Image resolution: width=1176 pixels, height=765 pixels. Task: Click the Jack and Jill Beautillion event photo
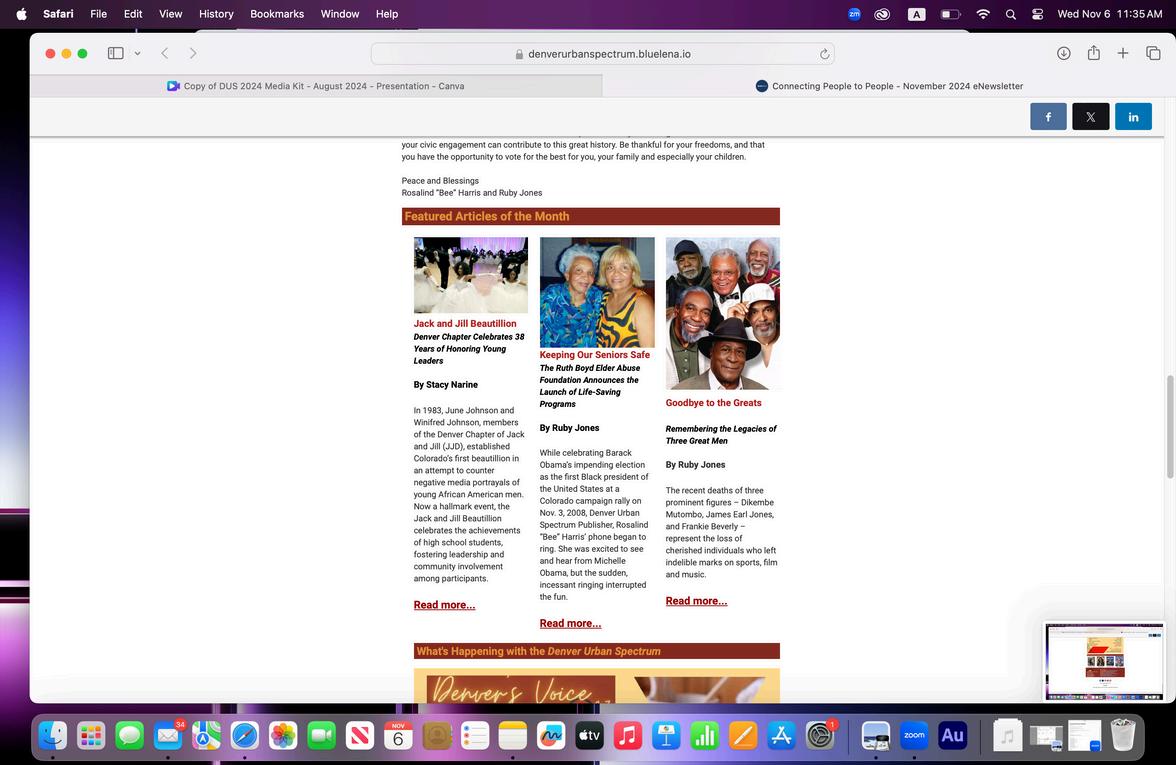(x=471, y=275)
